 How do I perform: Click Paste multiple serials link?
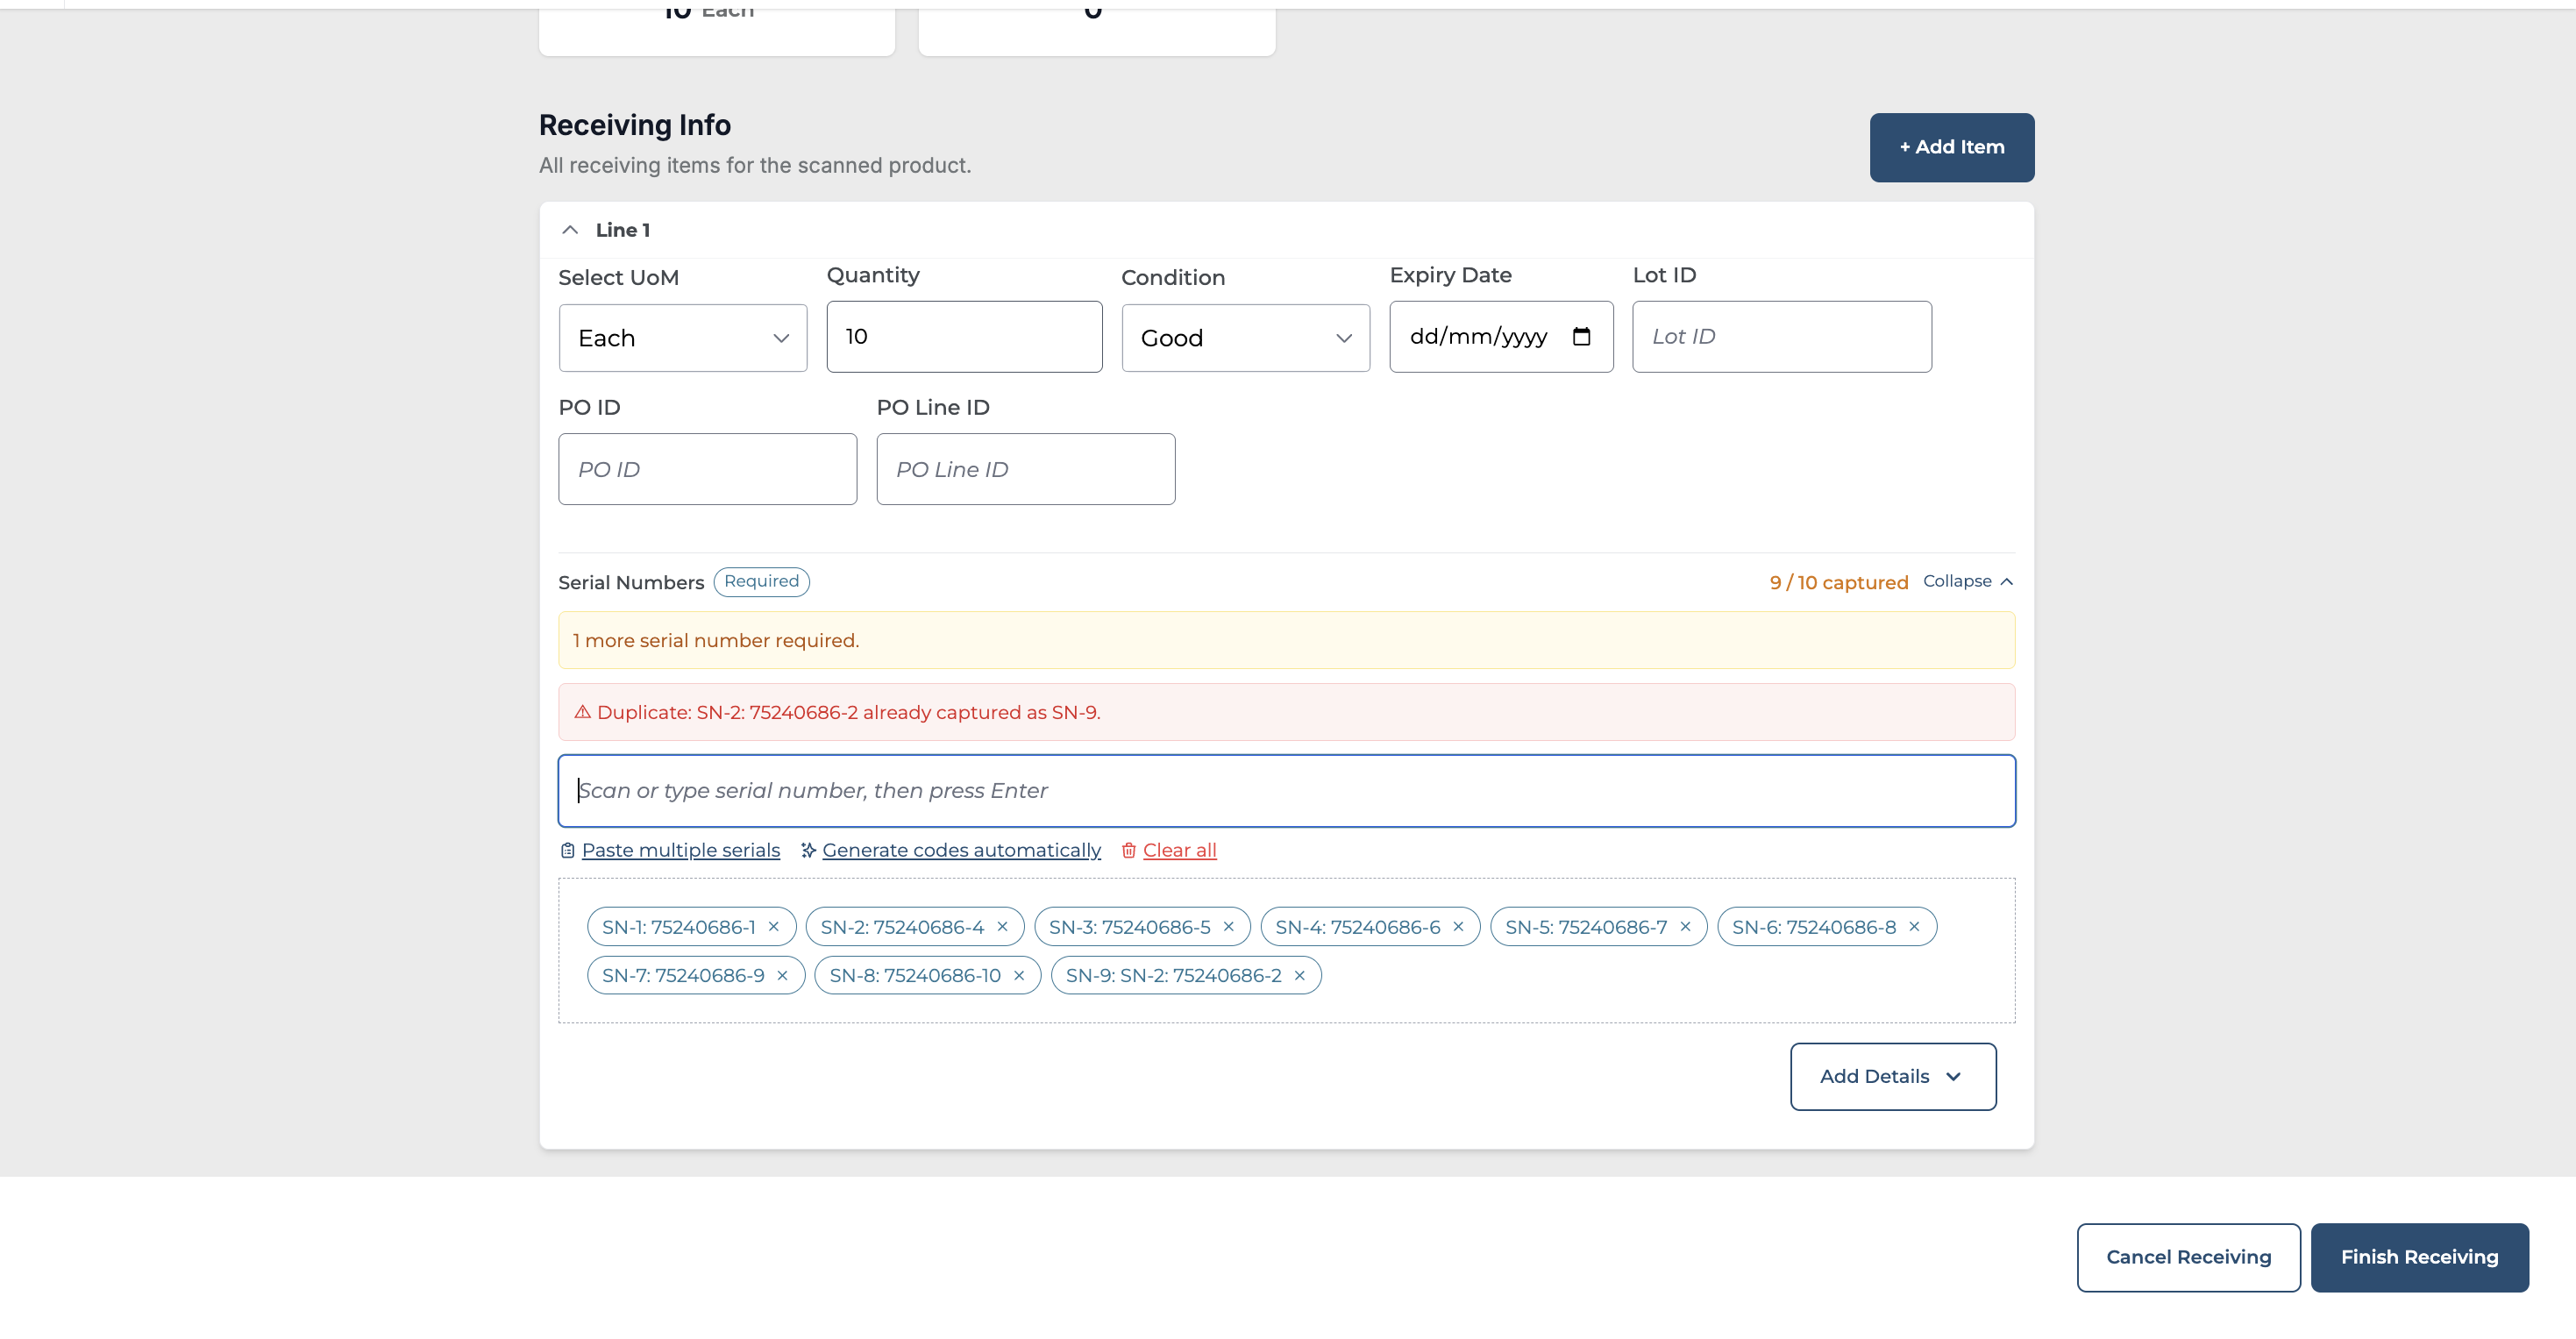pos(680,850)
